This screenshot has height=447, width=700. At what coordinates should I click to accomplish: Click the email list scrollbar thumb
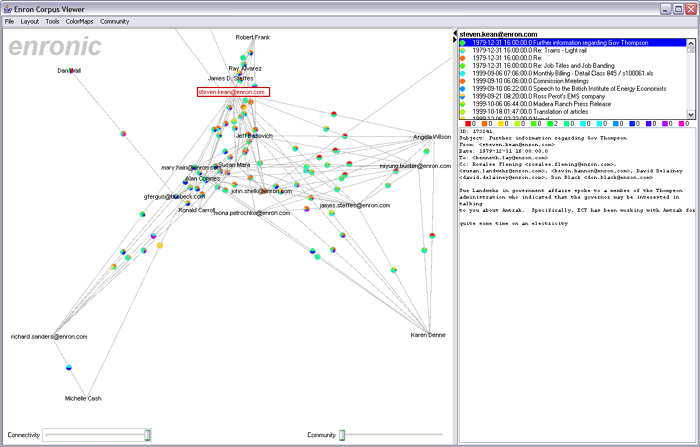[x=691, y=50]
